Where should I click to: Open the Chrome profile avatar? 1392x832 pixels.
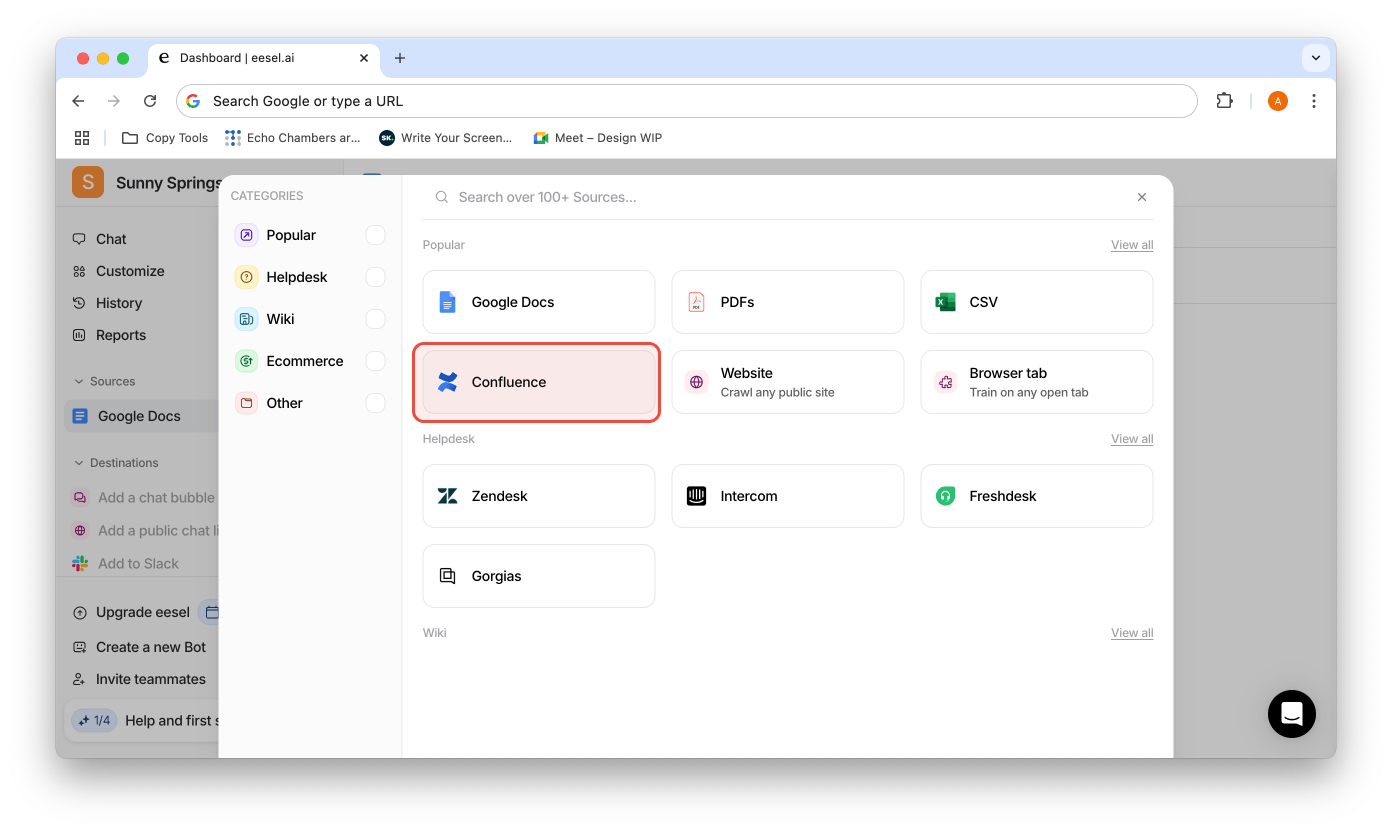pyautogui.click(x=1277, y=101)
